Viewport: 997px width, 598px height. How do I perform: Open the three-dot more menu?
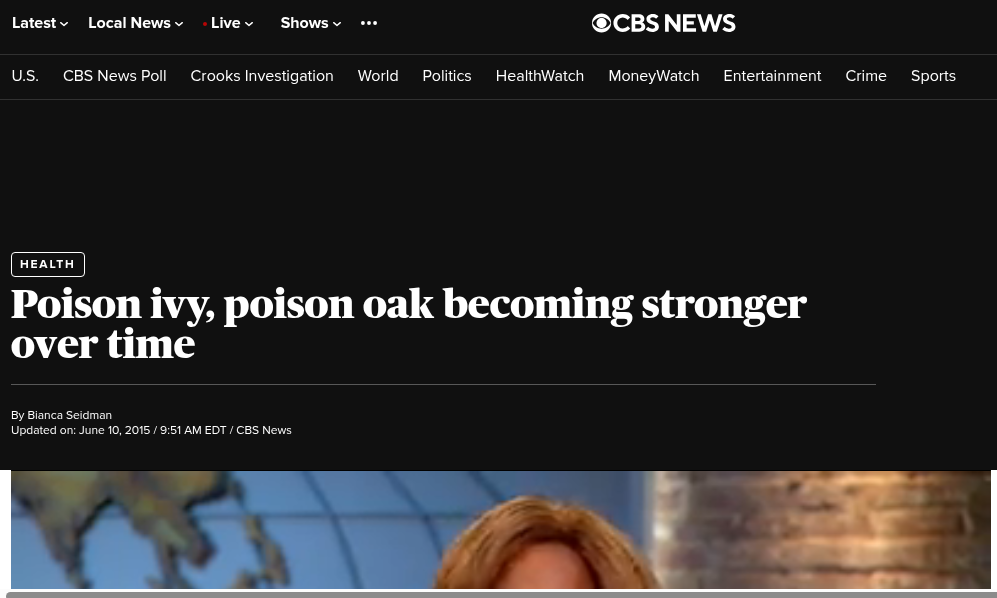click(369, 23)
